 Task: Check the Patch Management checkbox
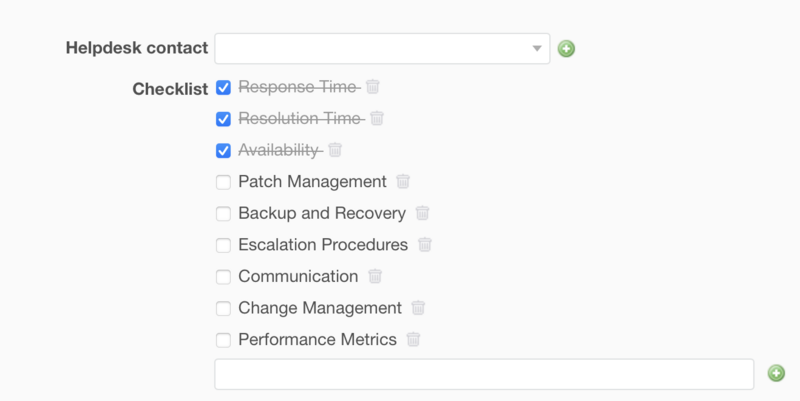[223, 182]
